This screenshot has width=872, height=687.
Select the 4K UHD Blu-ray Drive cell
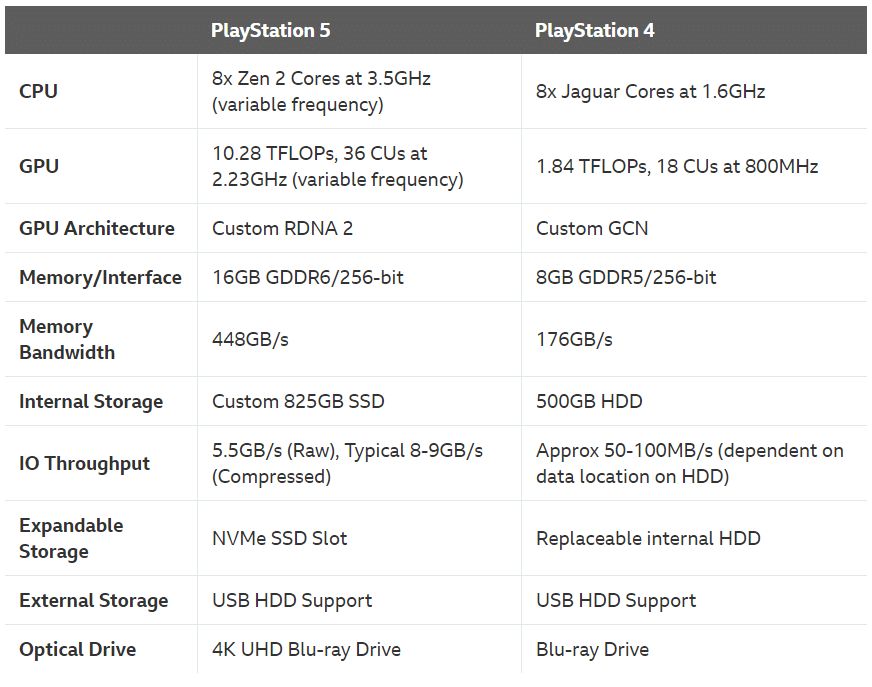tap(306, 649)
